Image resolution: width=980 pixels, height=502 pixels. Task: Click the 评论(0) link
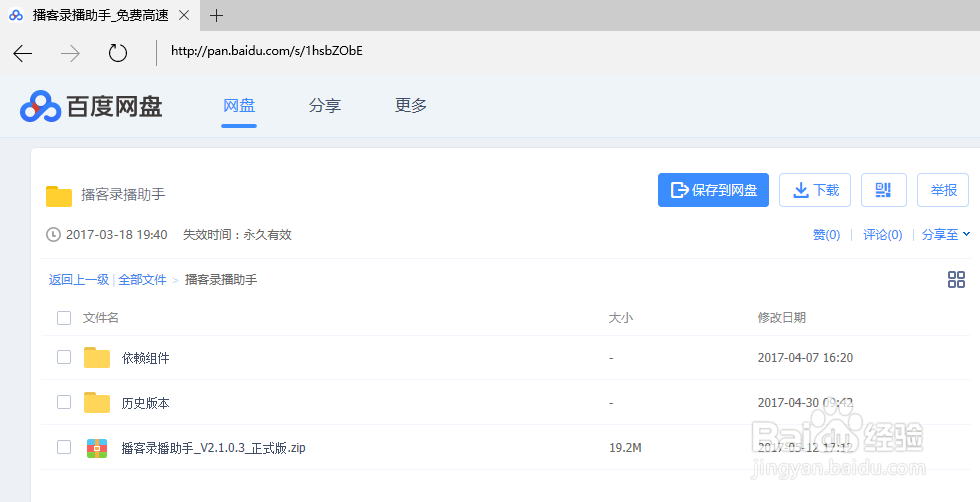(882, 235)
